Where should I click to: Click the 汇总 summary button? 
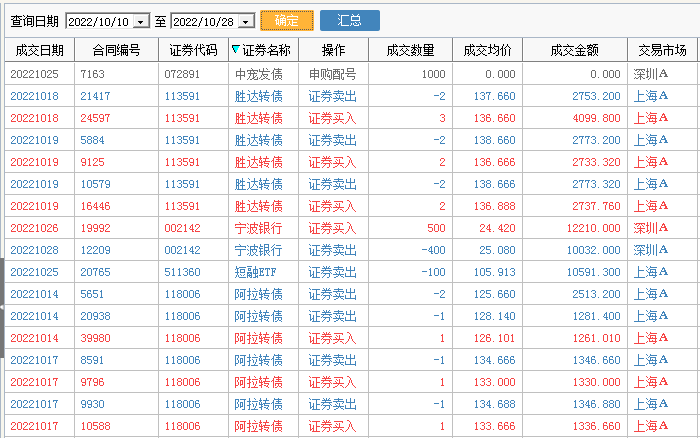click(350, 20)
